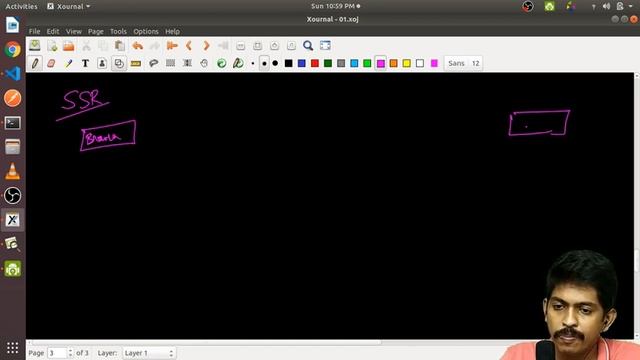Open the Tools menu
Viewport: 640px width, 360px height.
(118, 31)
